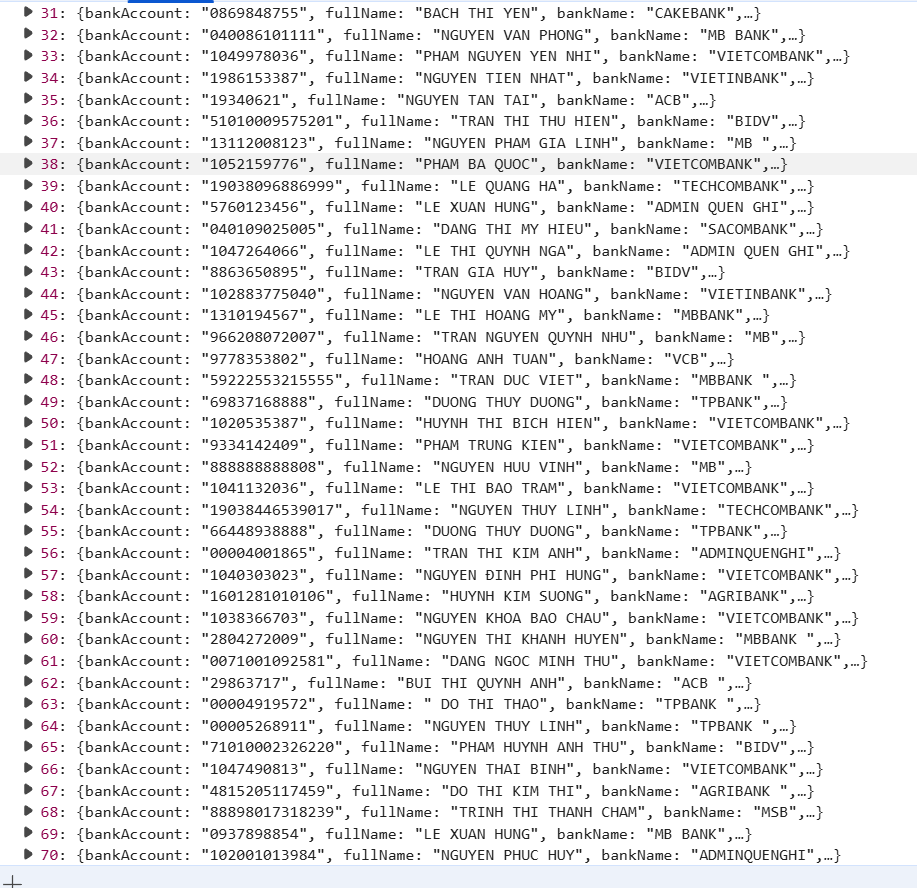Click name "NGUYEN TAN TAI"

[467, 100]
